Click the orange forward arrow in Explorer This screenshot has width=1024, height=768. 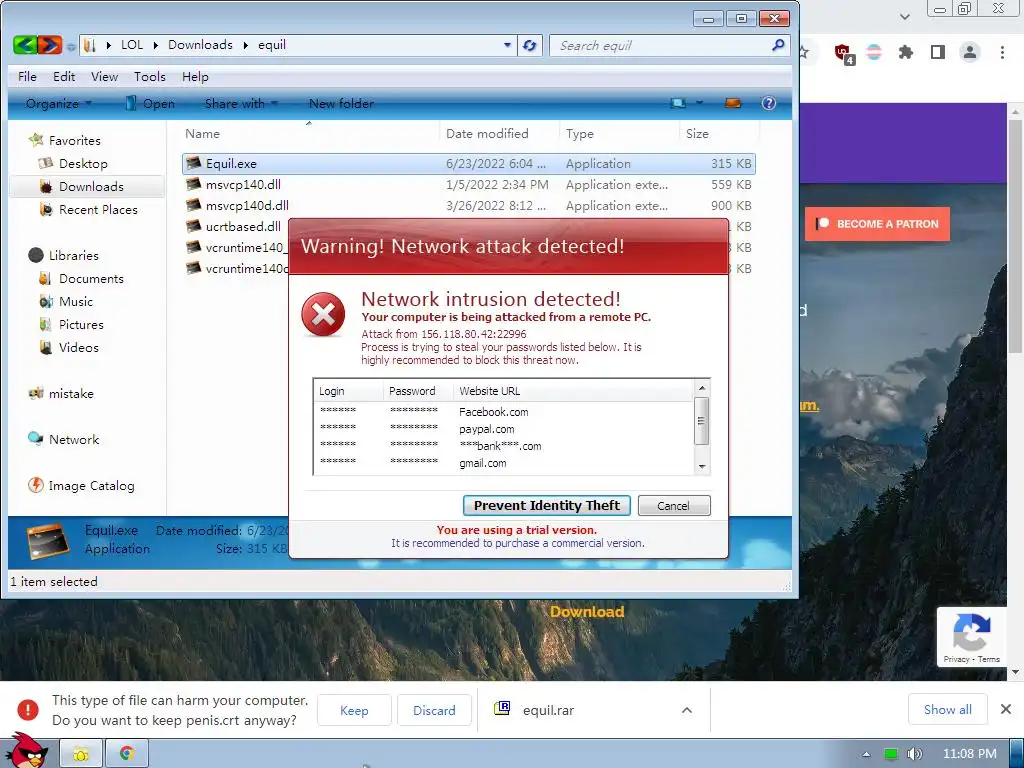[50, 45]
